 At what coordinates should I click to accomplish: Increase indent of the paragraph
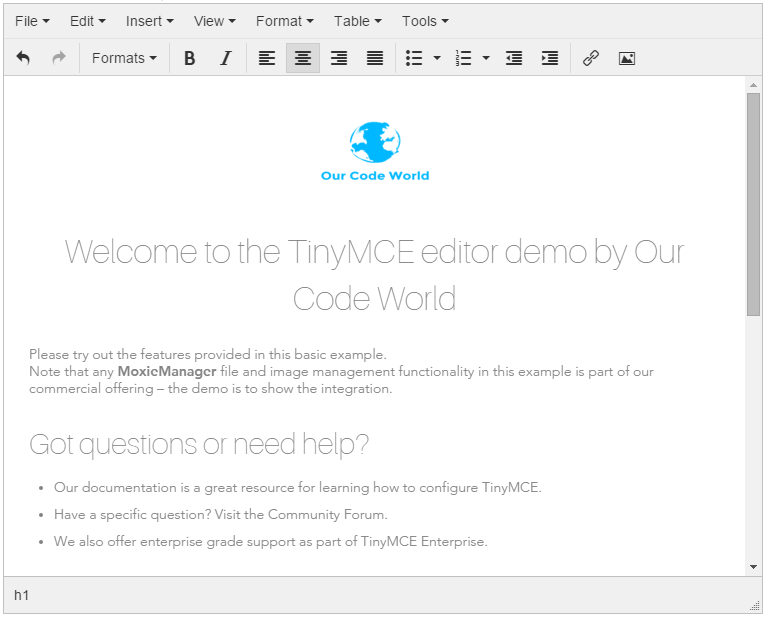pos(550,58)
